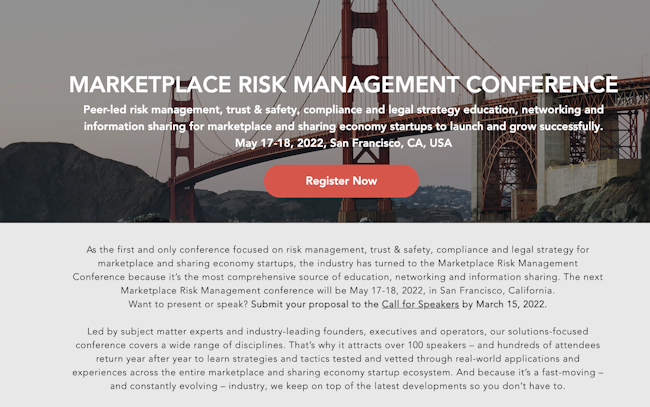Click the 'return year after year to learn' line
The image size is (650, 407).
338,359
